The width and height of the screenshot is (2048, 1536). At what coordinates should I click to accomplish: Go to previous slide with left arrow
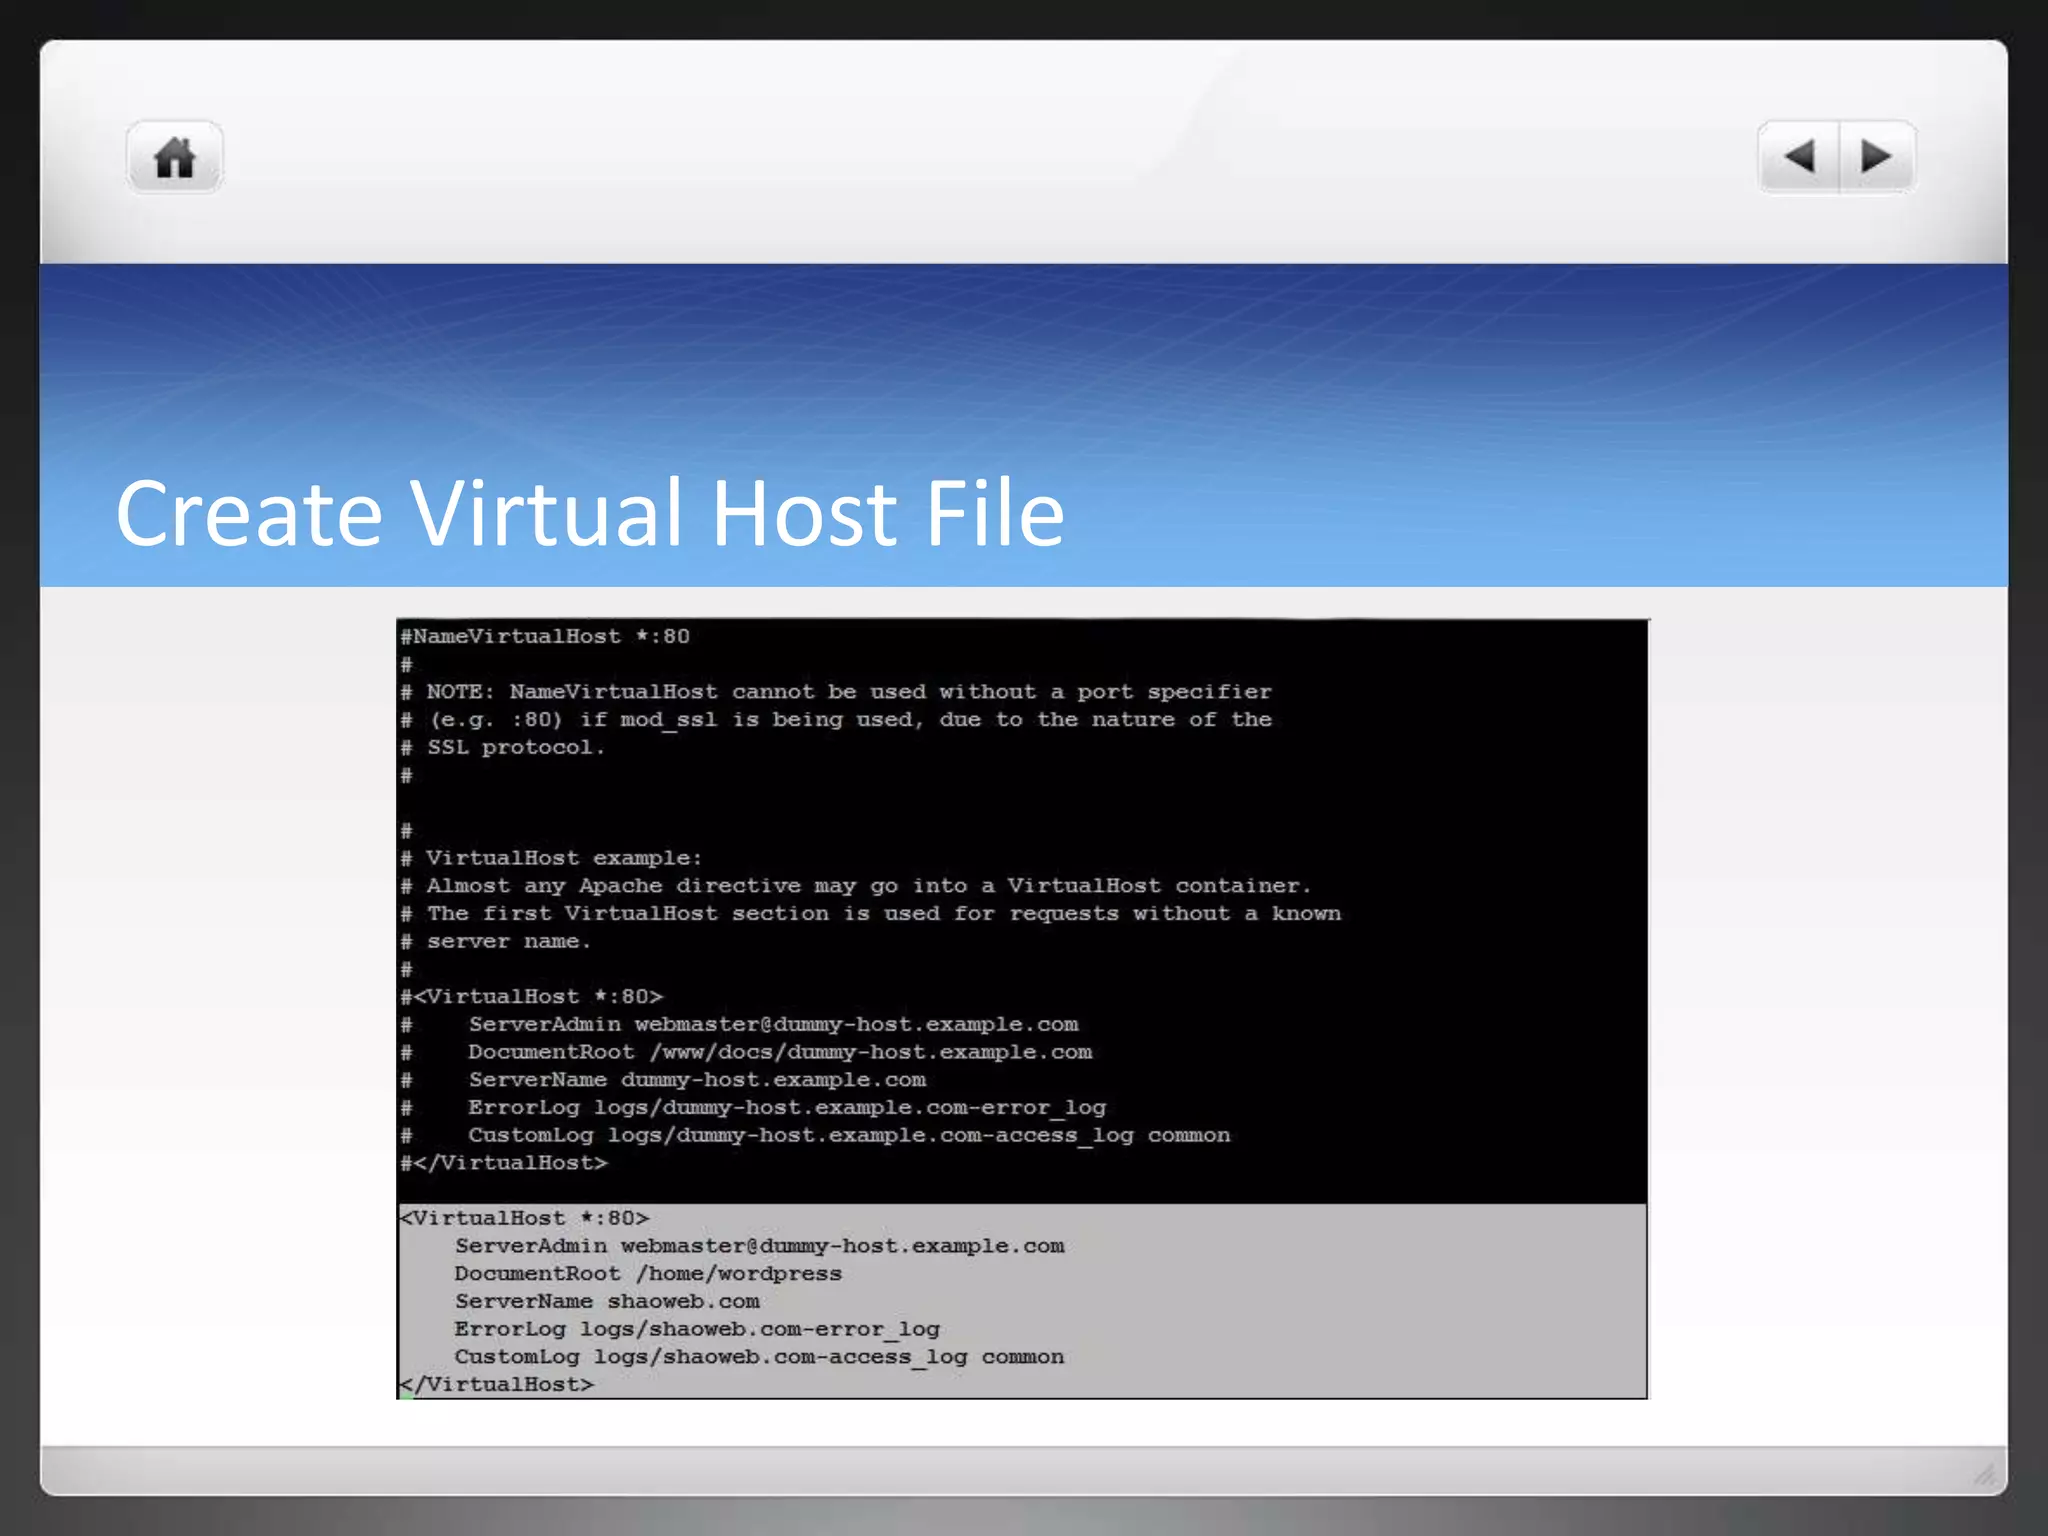1799,157
